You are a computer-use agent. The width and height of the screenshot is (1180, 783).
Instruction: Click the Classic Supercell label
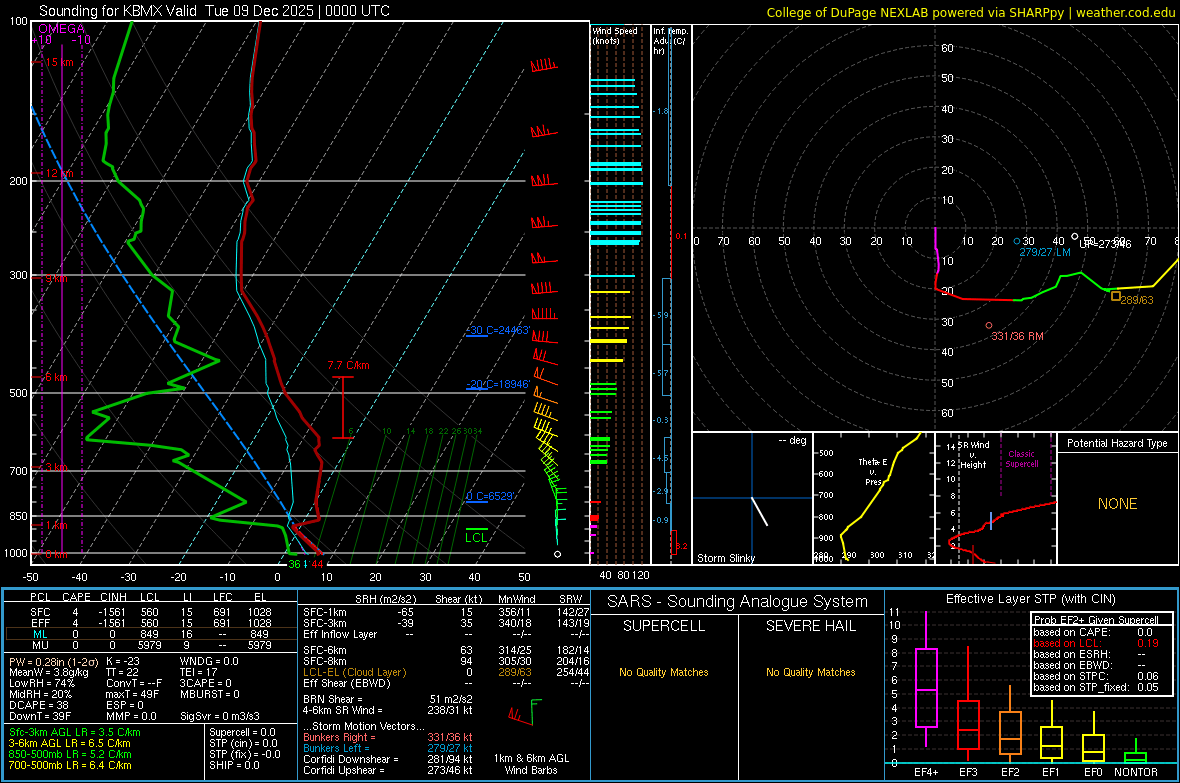[1021, 459]
